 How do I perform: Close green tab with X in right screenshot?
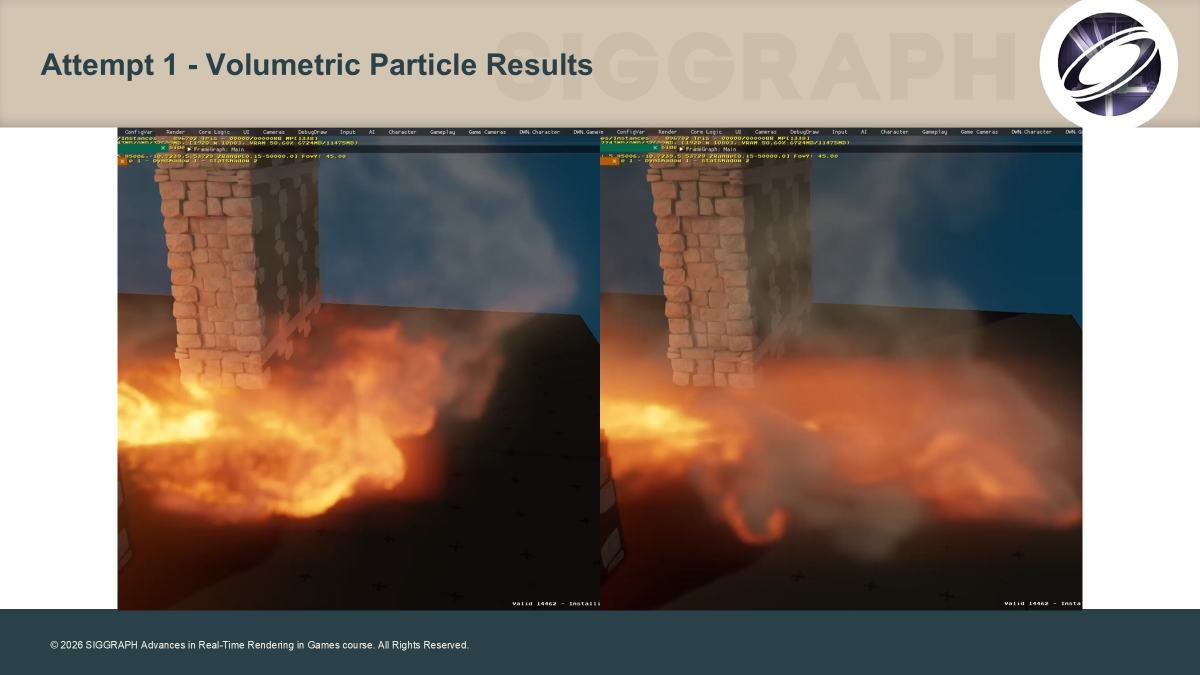655,148
